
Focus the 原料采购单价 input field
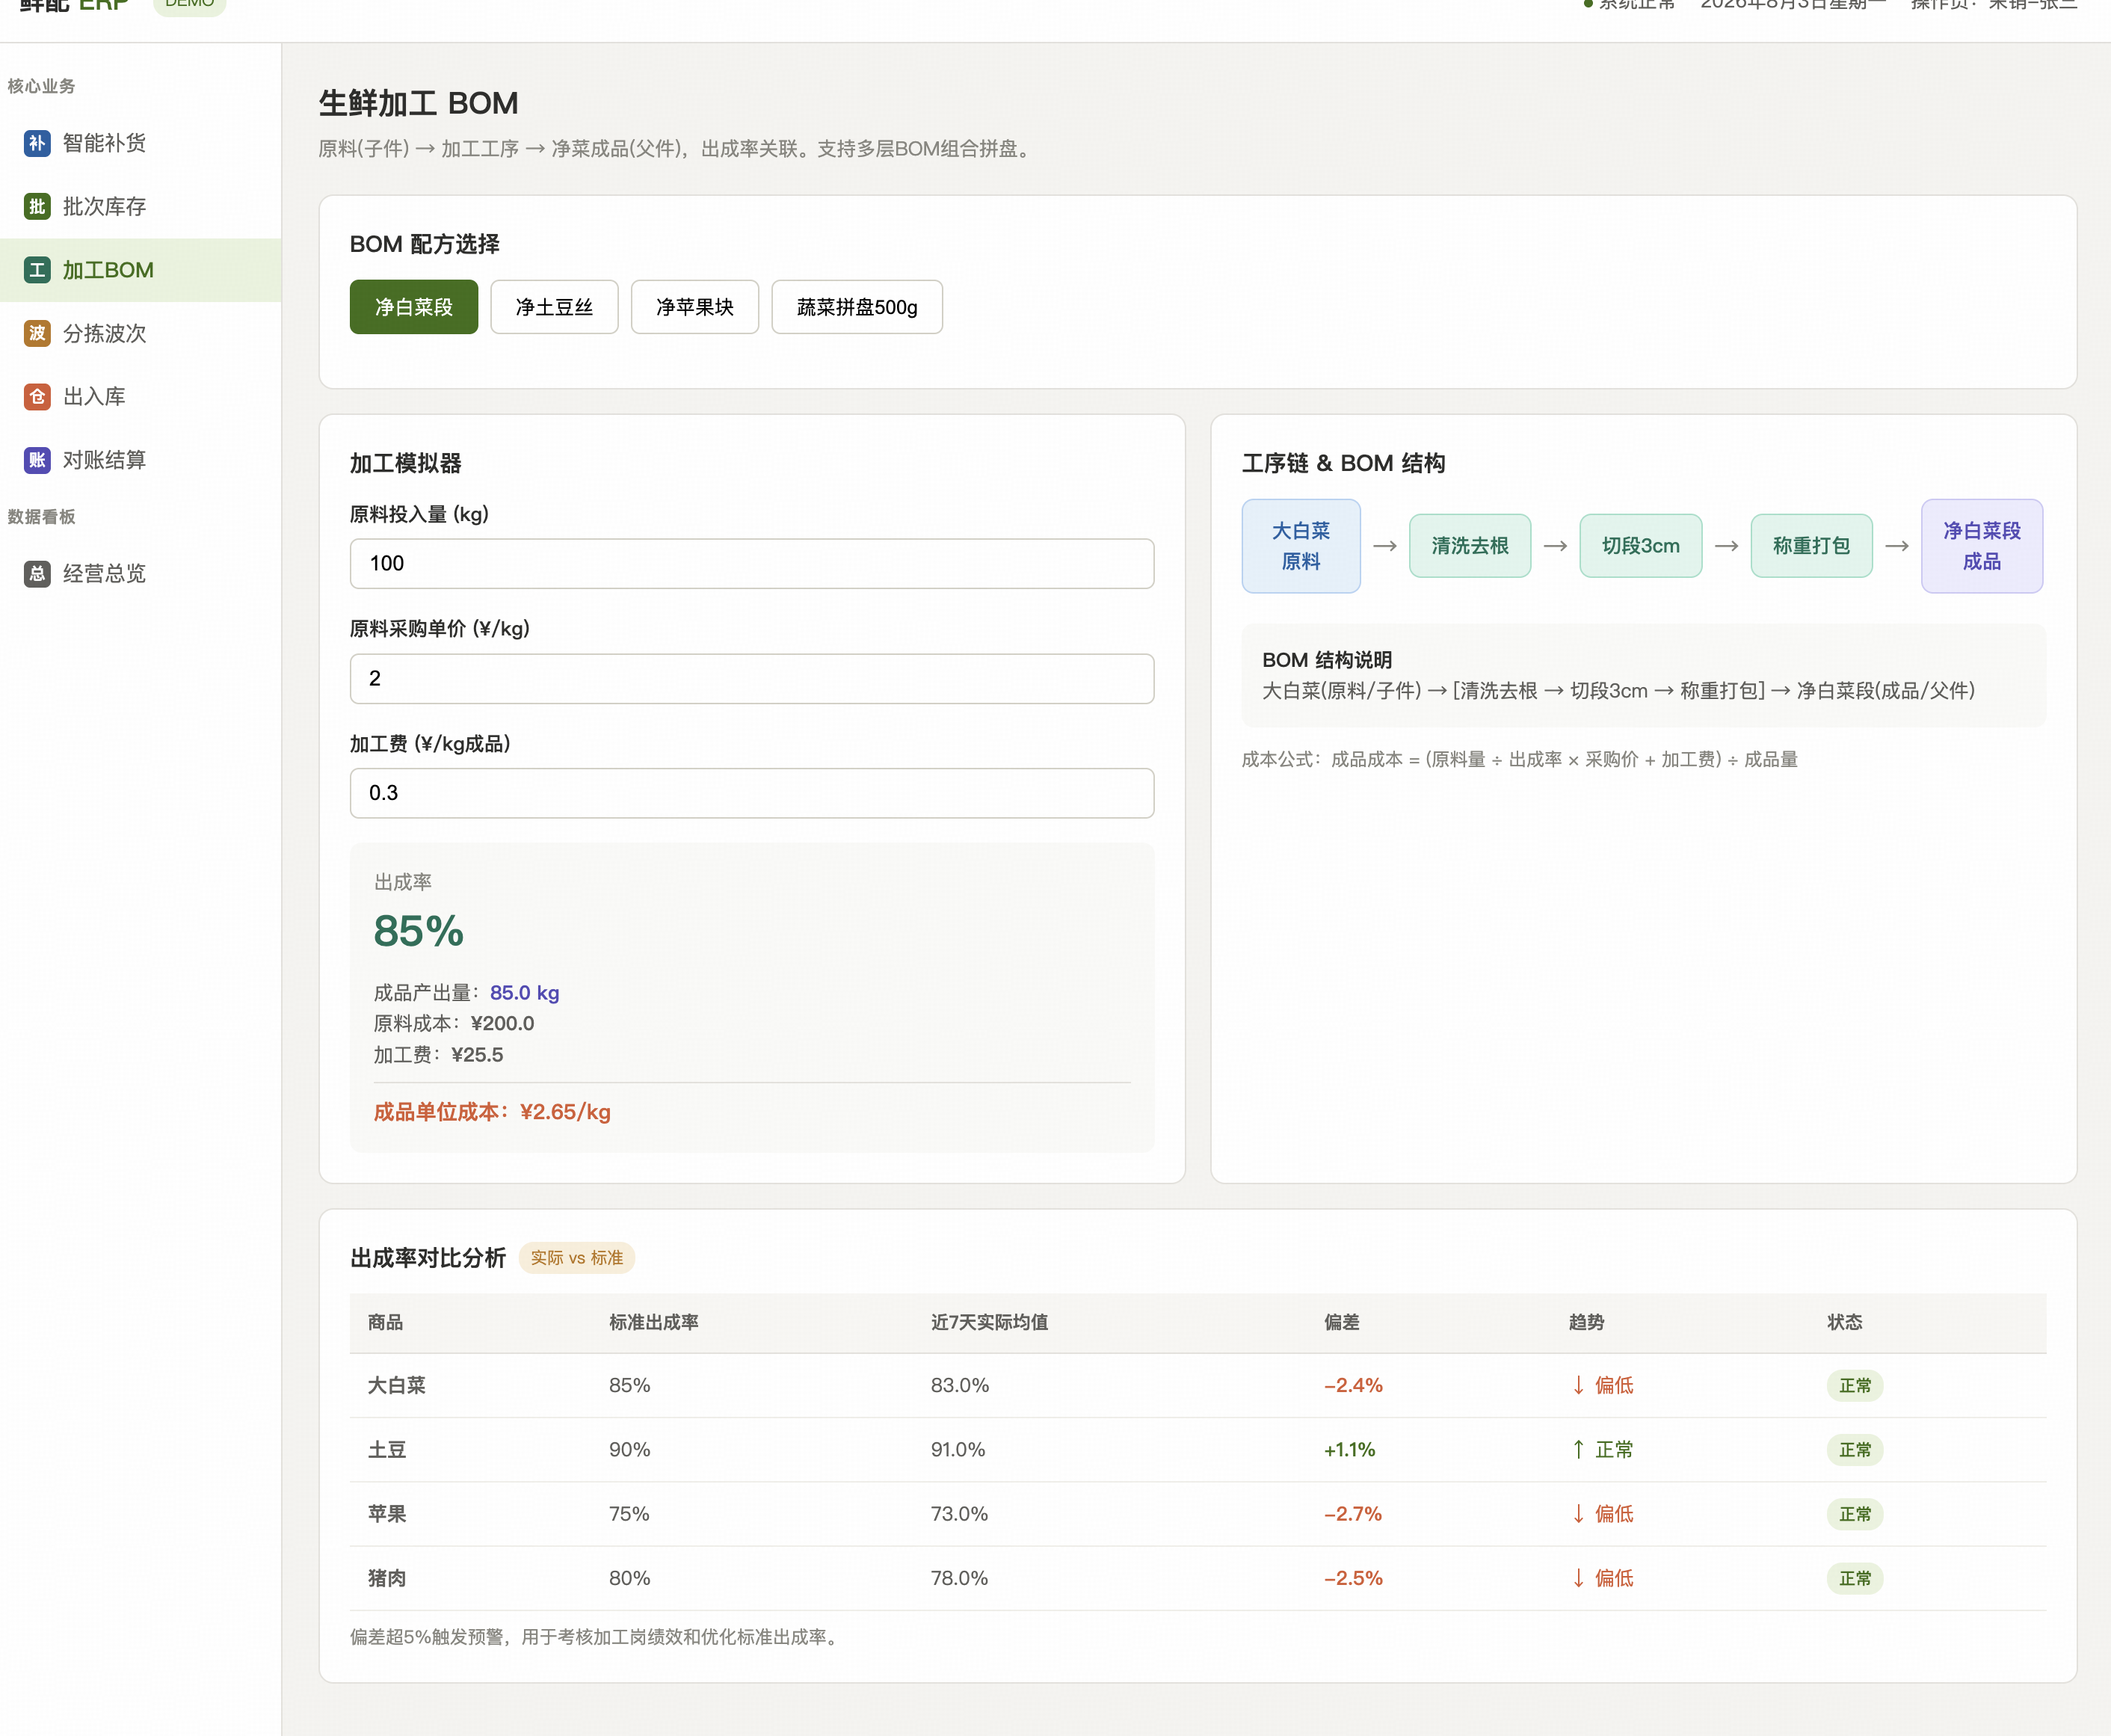(x=752, y=679)
